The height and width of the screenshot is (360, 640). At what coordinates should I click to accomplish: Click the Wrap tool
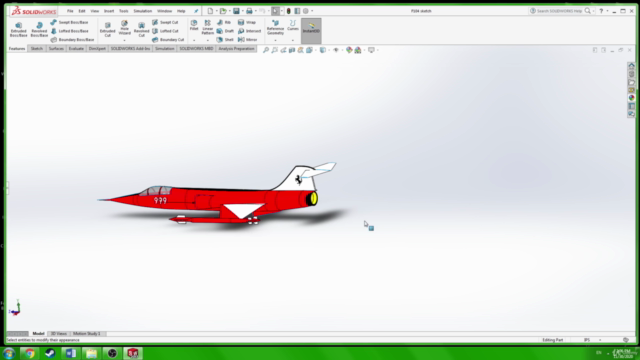(247, 22)
